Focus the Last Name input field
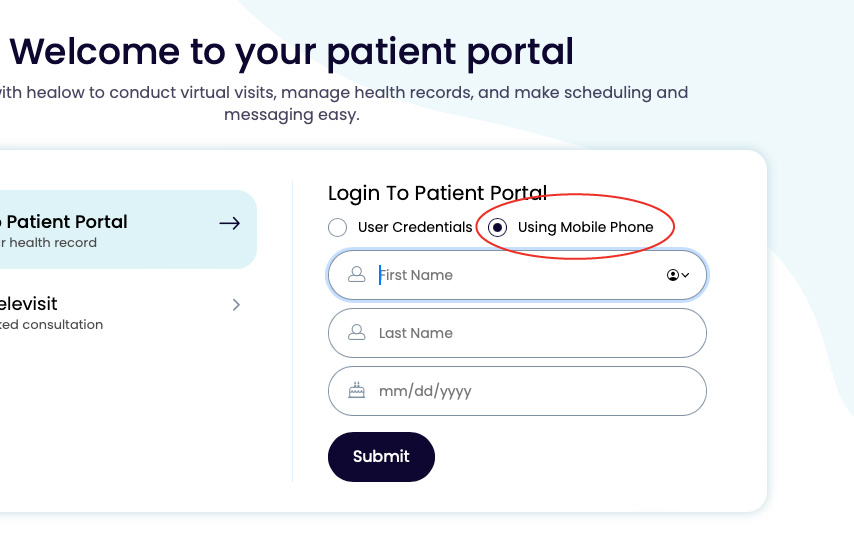 517,333
